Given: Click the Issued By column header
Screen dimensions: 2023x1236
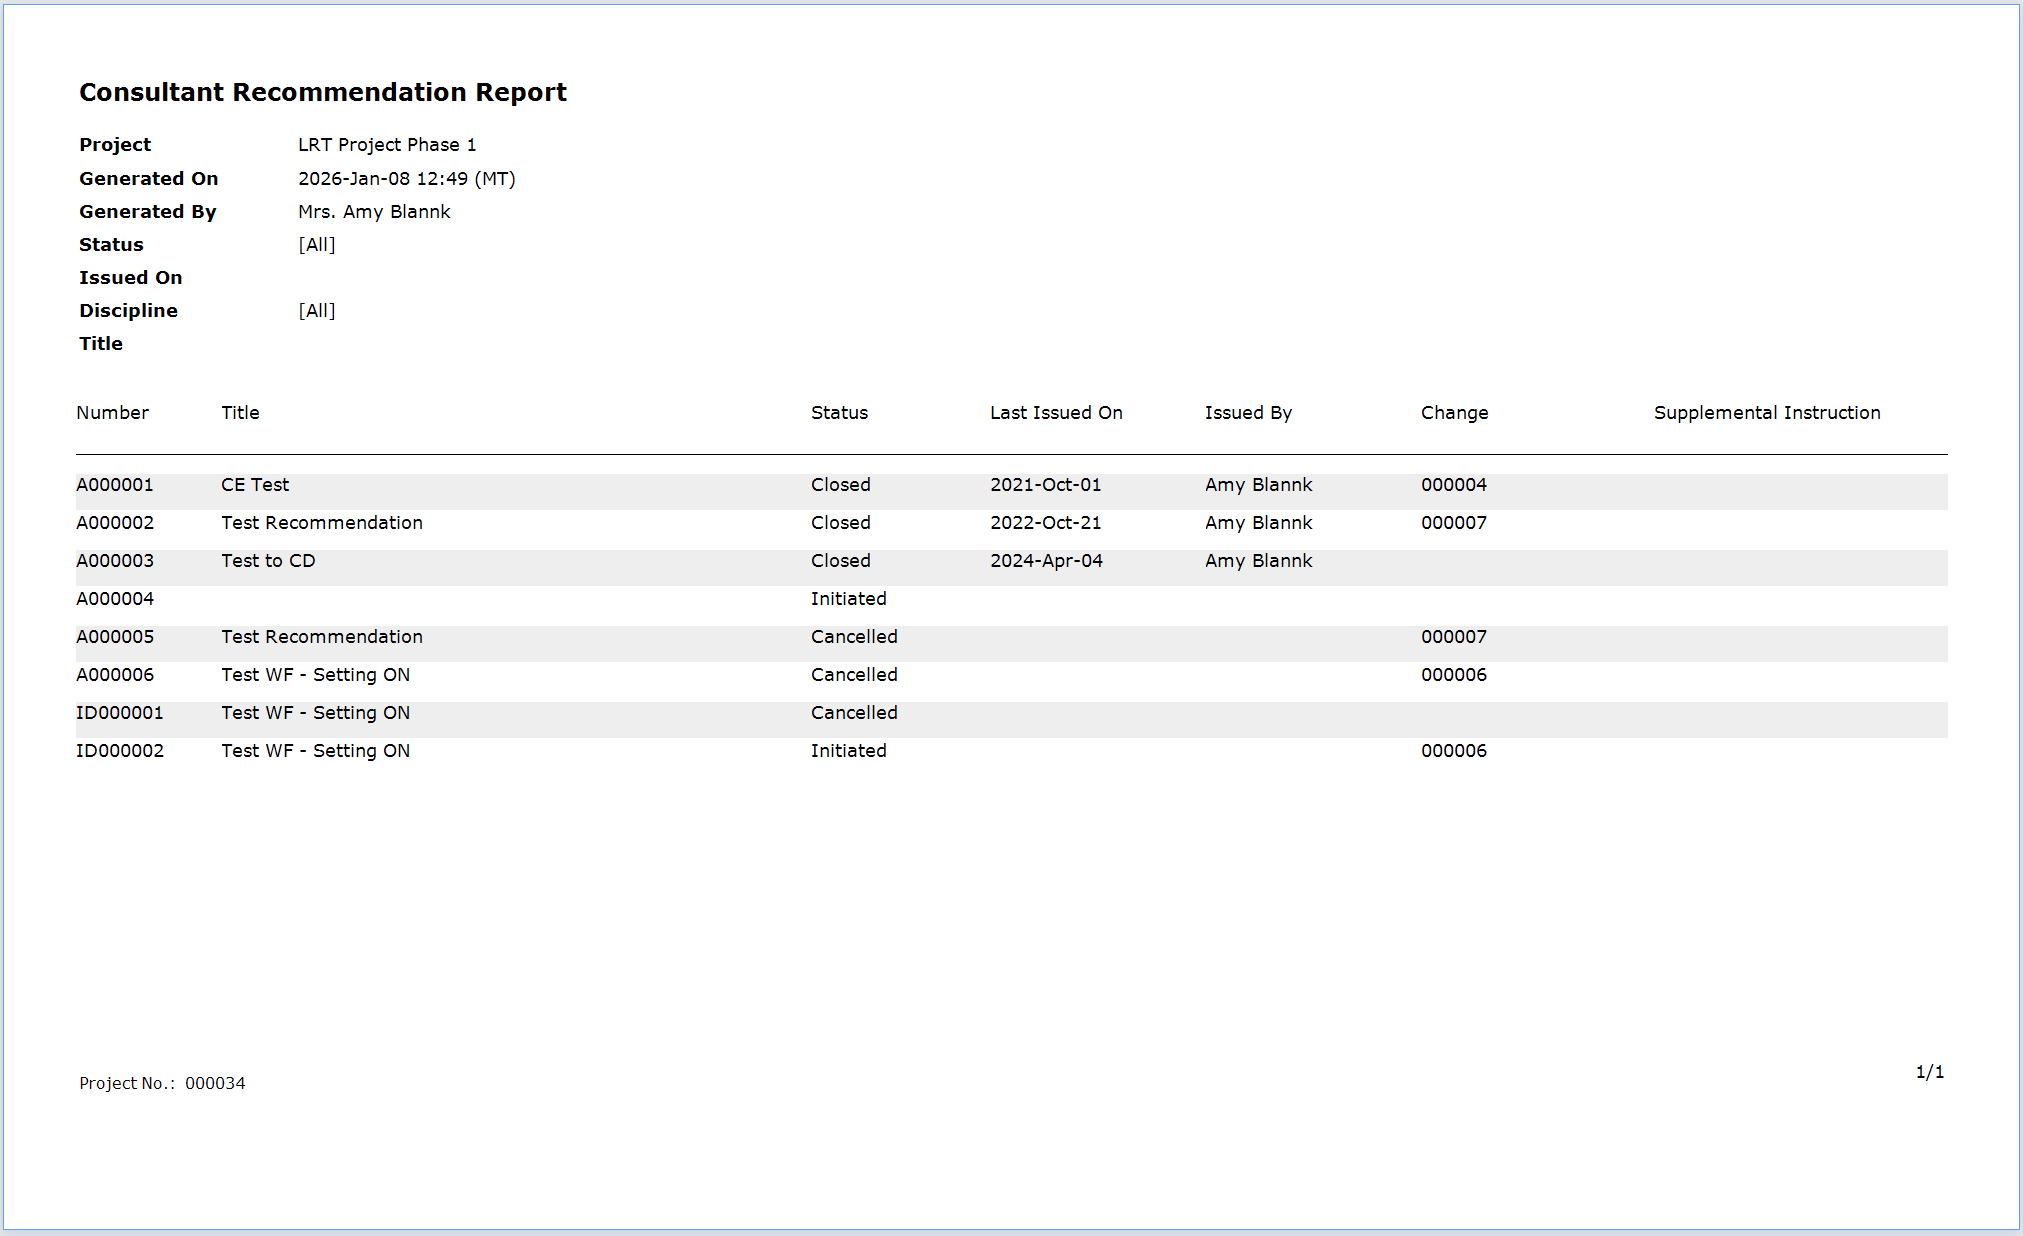Looking at the screenshot, I should coord(1249,413).
